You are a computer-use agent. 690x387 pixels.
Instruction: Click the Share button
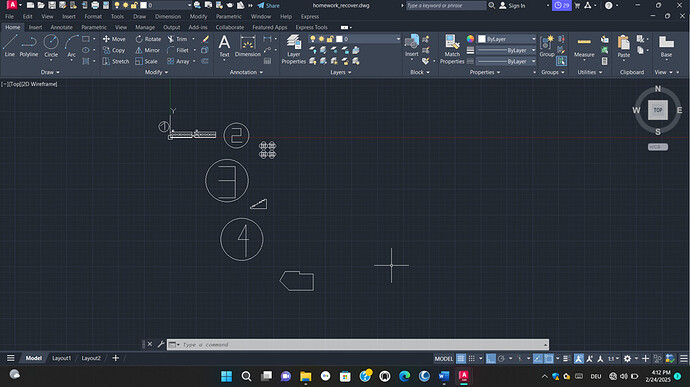(x=268, y=5)
